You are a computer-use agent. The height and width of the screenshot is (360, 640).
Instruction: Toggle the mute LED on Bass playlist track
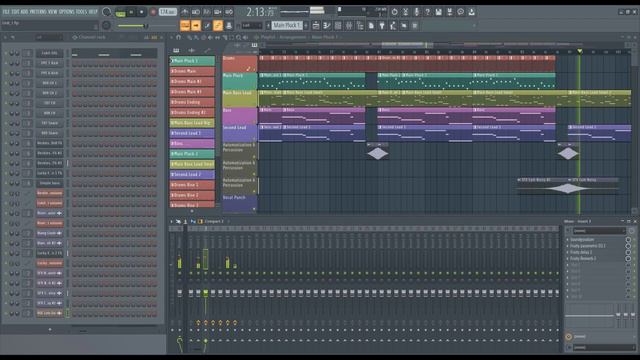(x=254, y=122)
